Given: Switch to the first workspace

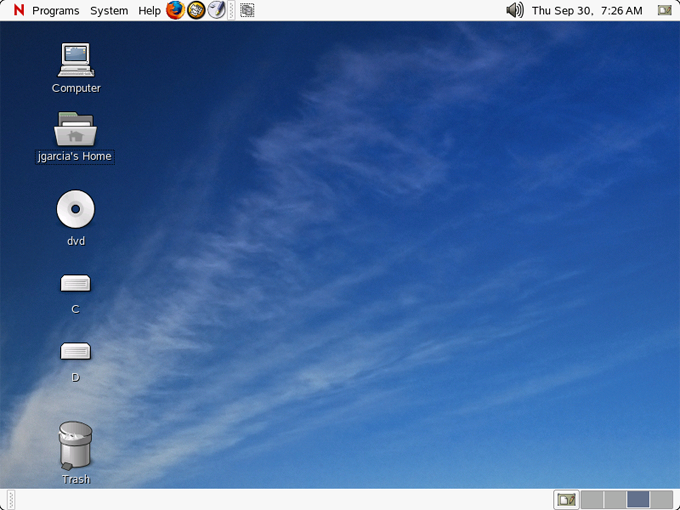Looking at the screenshot, I should (592, 500).
